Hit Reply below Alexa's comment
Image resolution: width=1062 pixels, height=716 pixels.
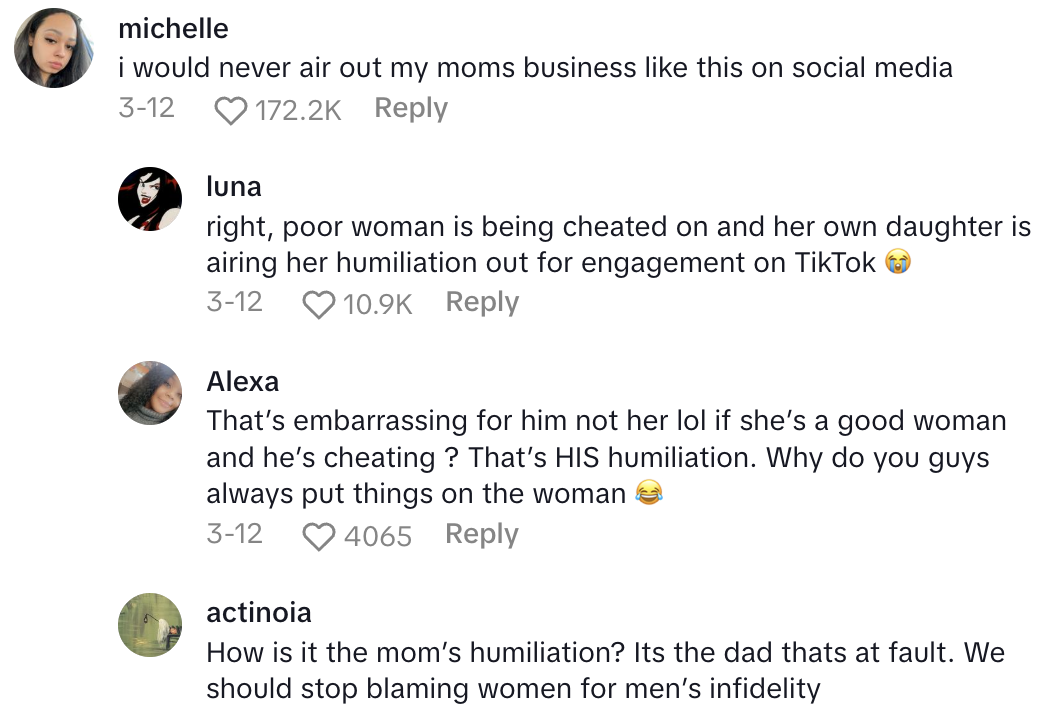coord(482,534)
